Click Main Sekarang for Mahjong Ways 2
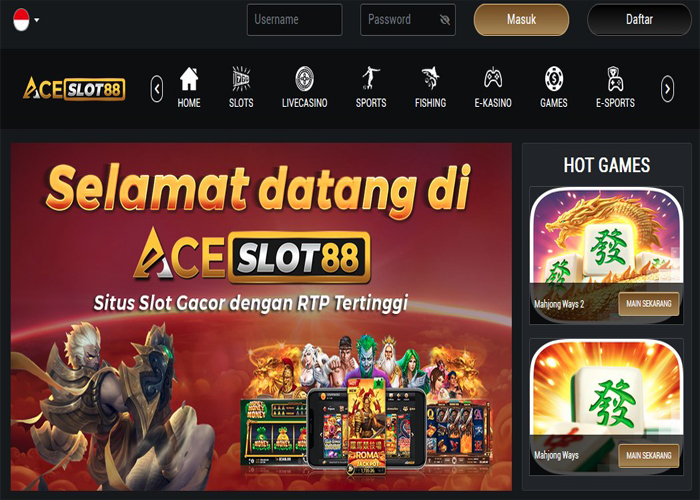 tap(649, 304)
